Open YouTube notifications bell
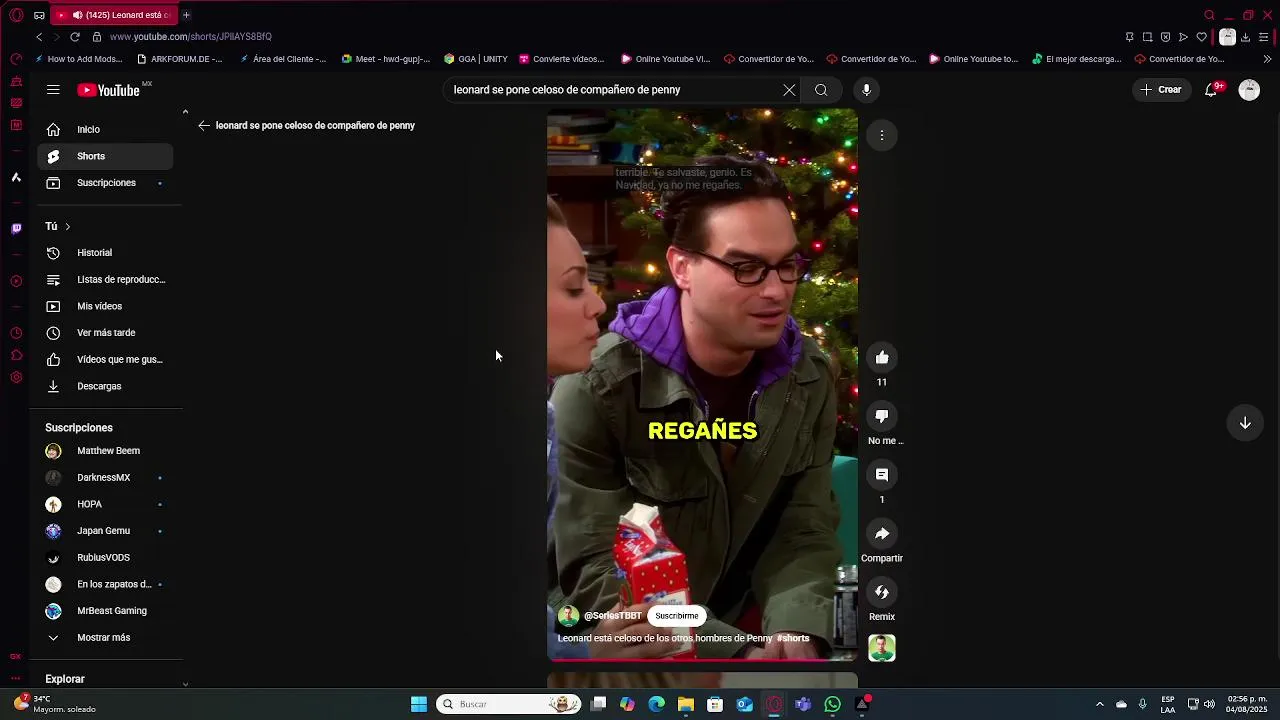 click(x=1211, y=90)
